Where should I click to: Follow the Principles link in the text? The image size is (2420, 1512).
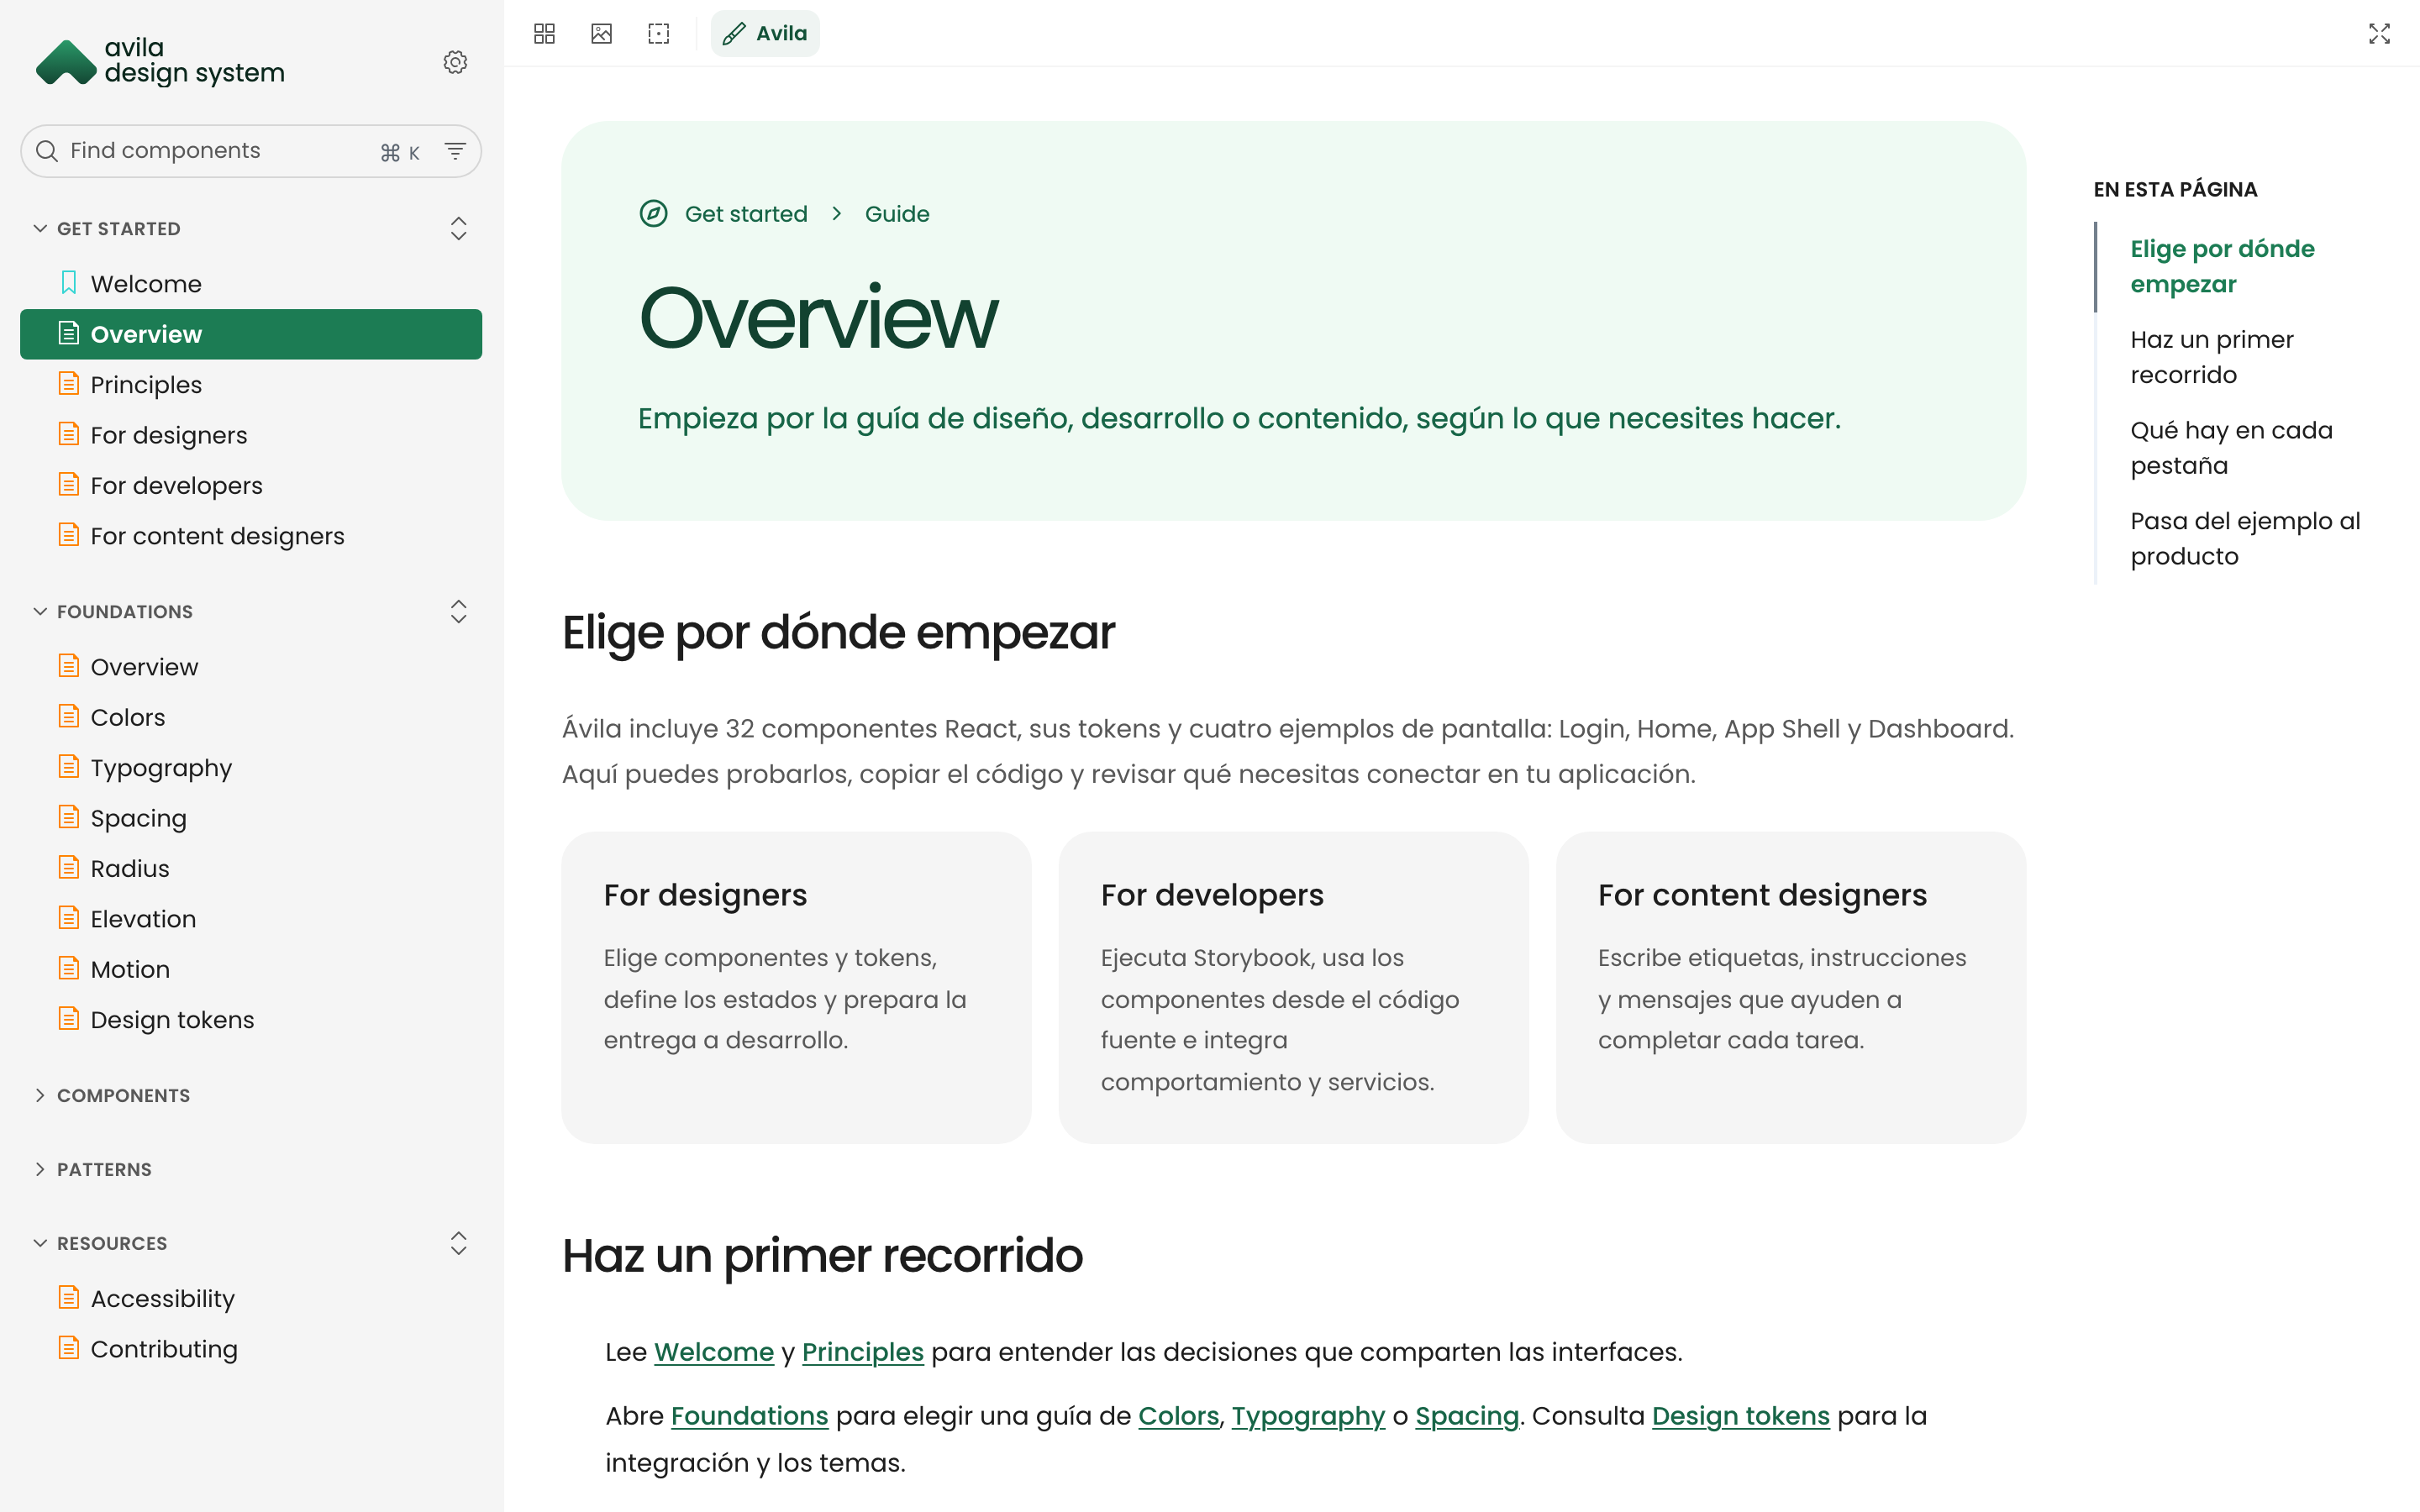863,1352
